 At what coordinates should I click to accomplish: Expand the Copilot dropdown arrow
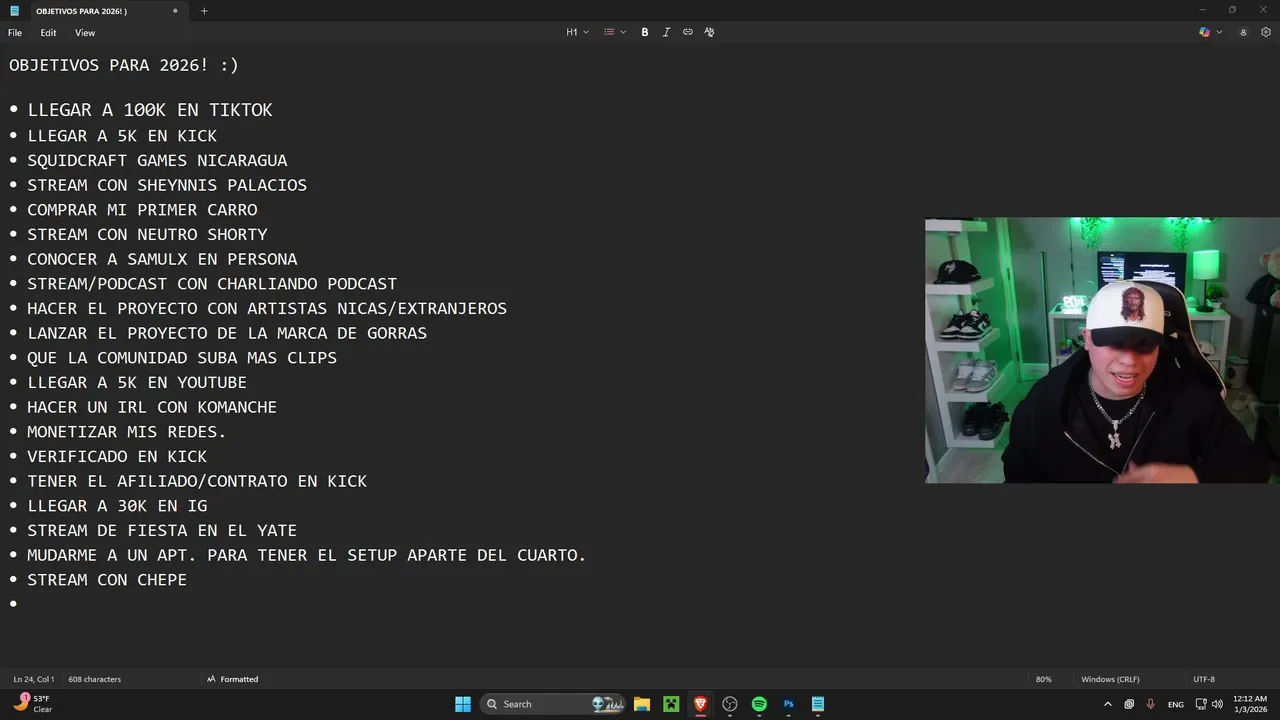(x=1219, y=32)
